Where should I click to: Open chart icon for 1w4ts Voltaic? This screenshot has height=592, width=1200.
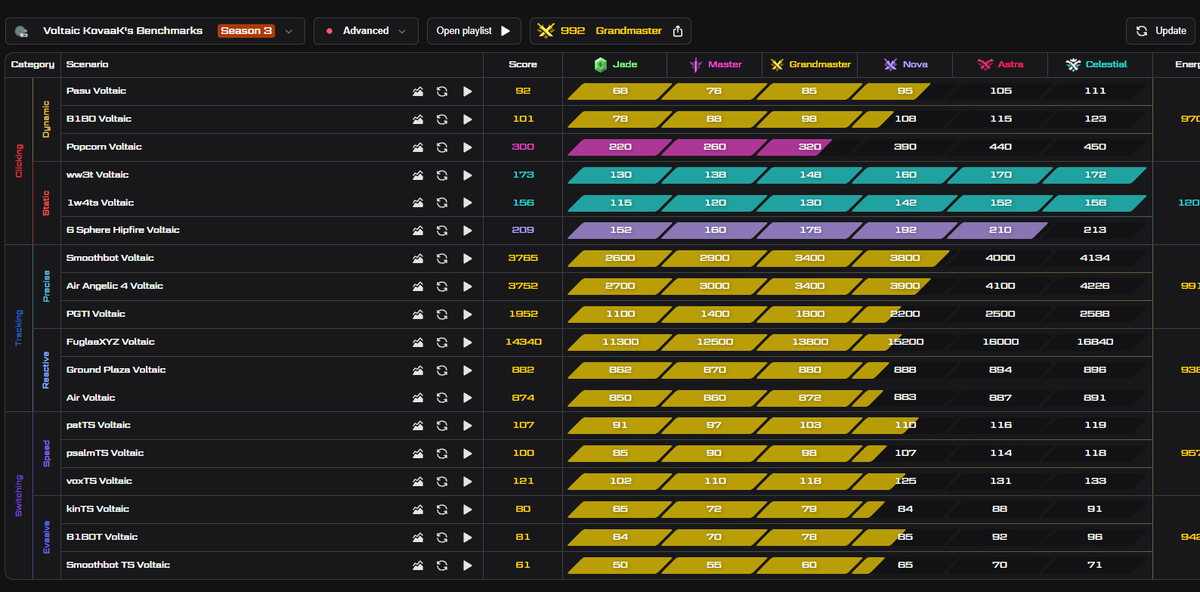click(418, 203)
